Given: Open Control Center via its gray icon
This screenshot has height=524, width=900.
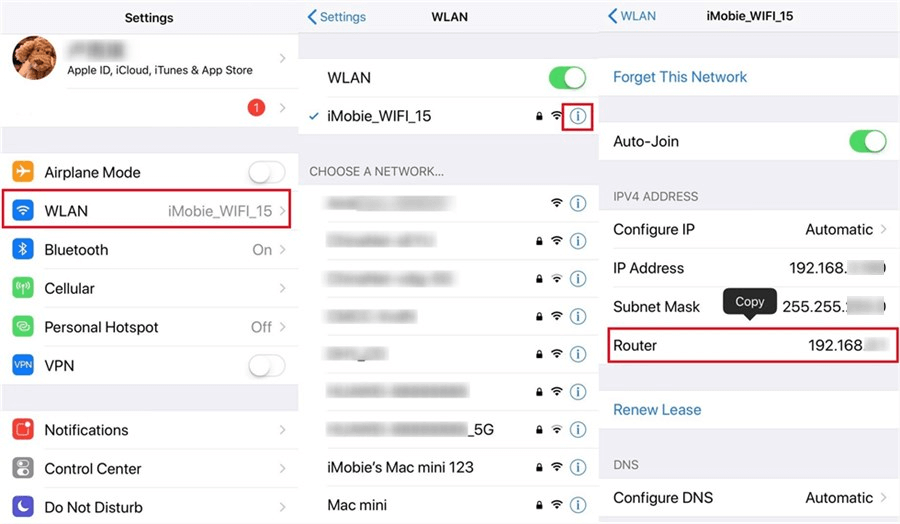Looking at the screenshot, I should coord(23,468).
